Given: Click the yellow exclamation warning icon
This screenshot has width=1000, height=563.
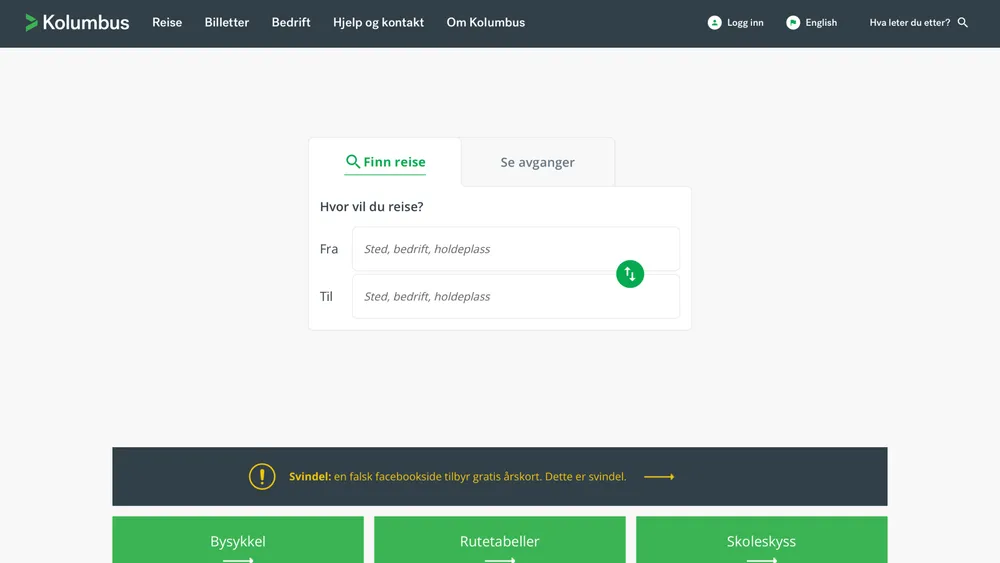Looking at the screenshot, I should [262, 477].
